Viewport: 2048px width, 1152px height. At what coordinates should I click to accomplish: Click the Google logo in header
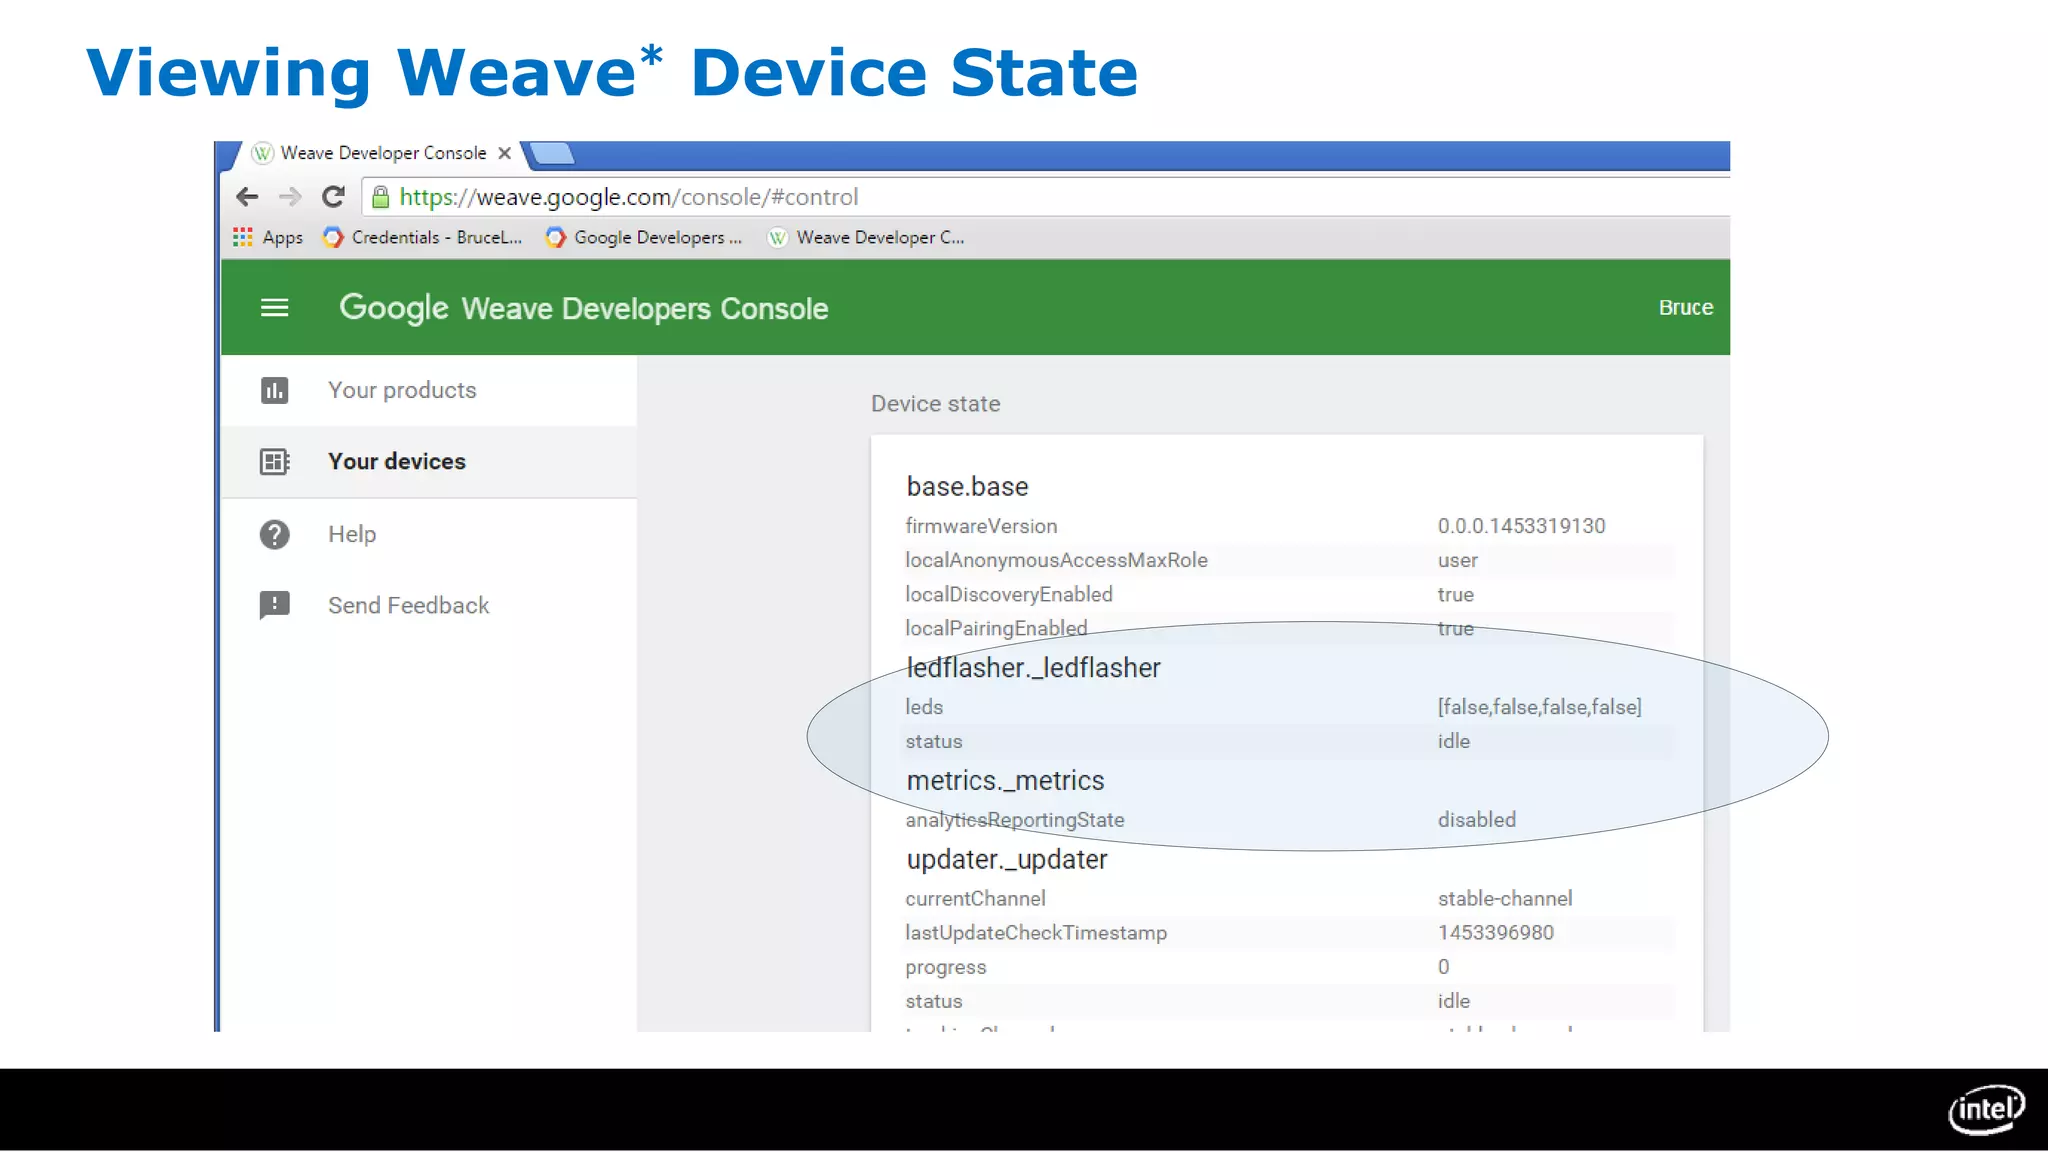pos(394,308)
